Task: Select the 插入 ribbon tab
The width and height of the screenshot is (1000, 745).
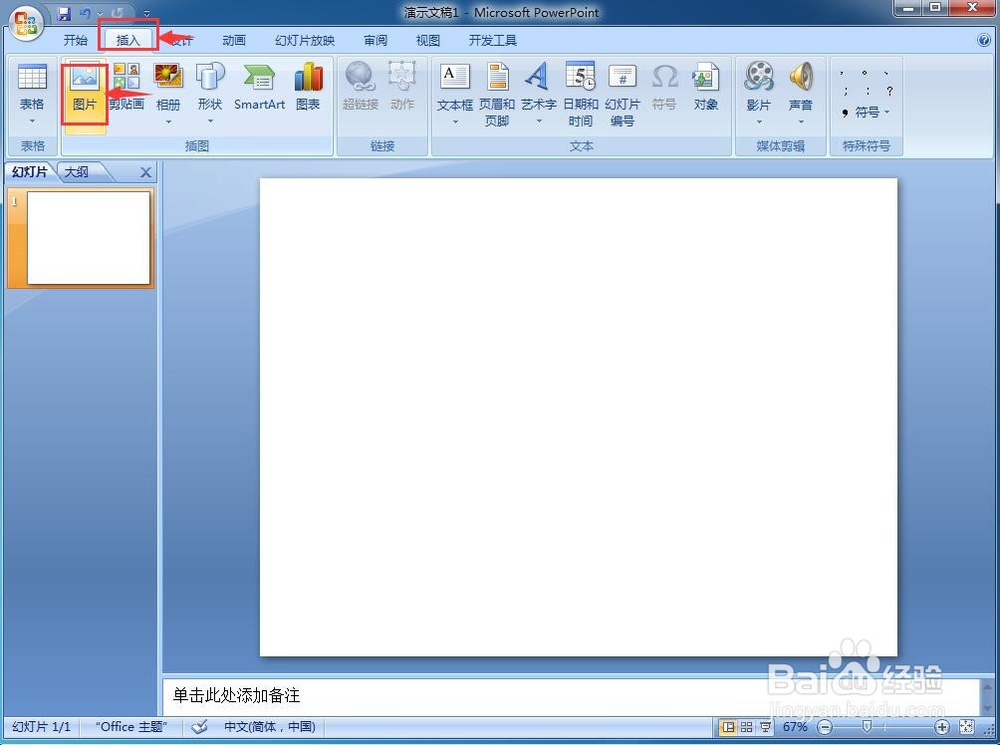Action: (128, 40)
